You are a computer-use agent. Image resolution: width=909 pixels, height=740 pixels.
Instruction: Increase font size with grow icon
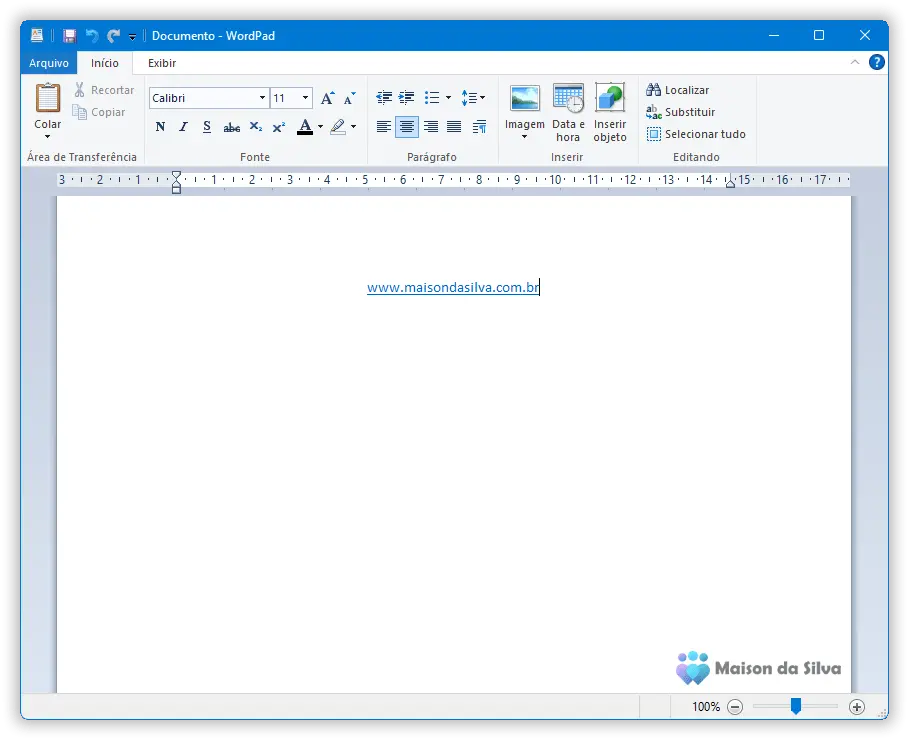[x=327, y=98]
